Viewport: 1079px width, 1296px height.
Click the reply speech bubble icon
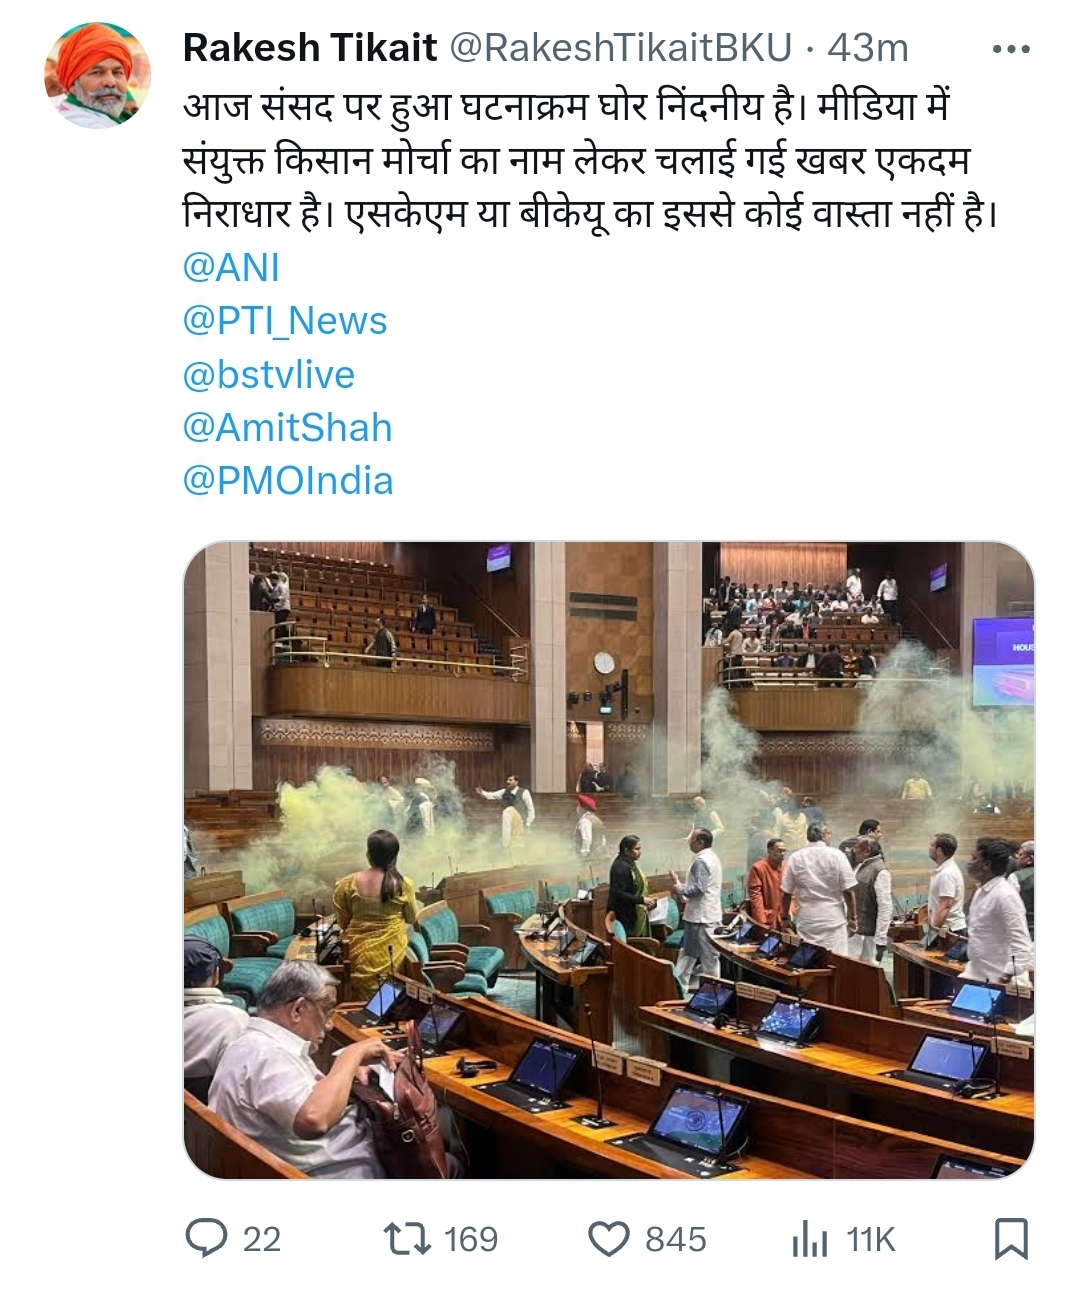click(x=207, y=1238)
